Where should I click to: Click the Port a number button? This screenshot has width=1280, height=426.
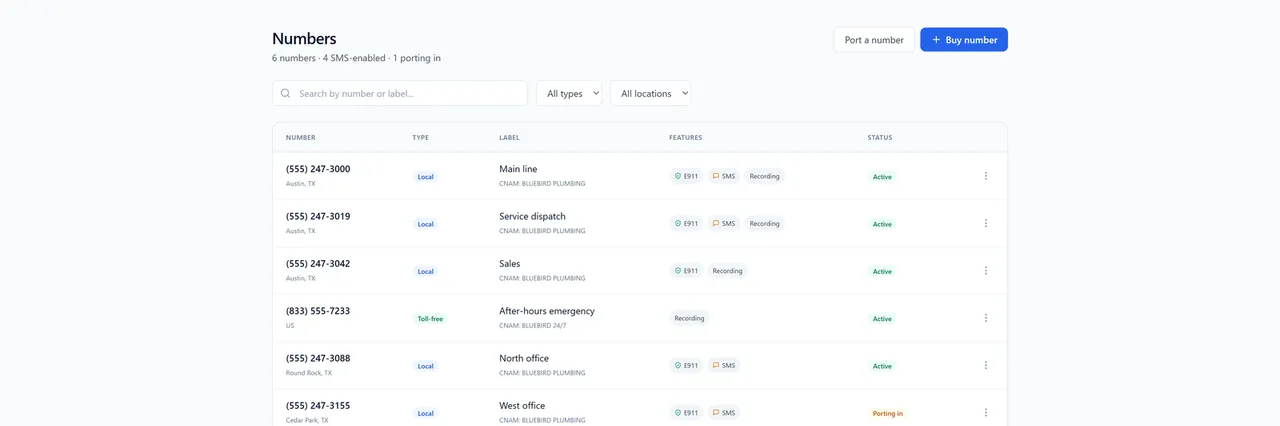click(874, 40)
